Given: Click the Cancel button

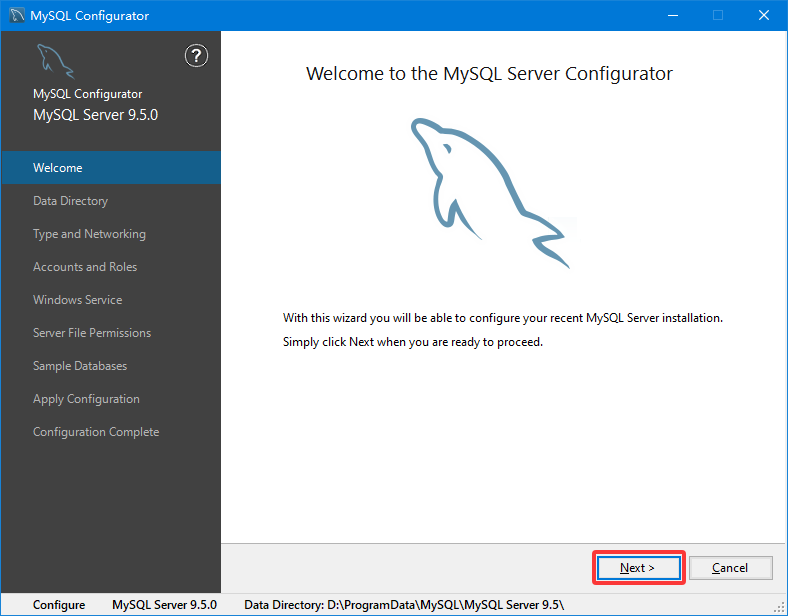Looking at the screenshot, I should (x=730, y=568).
